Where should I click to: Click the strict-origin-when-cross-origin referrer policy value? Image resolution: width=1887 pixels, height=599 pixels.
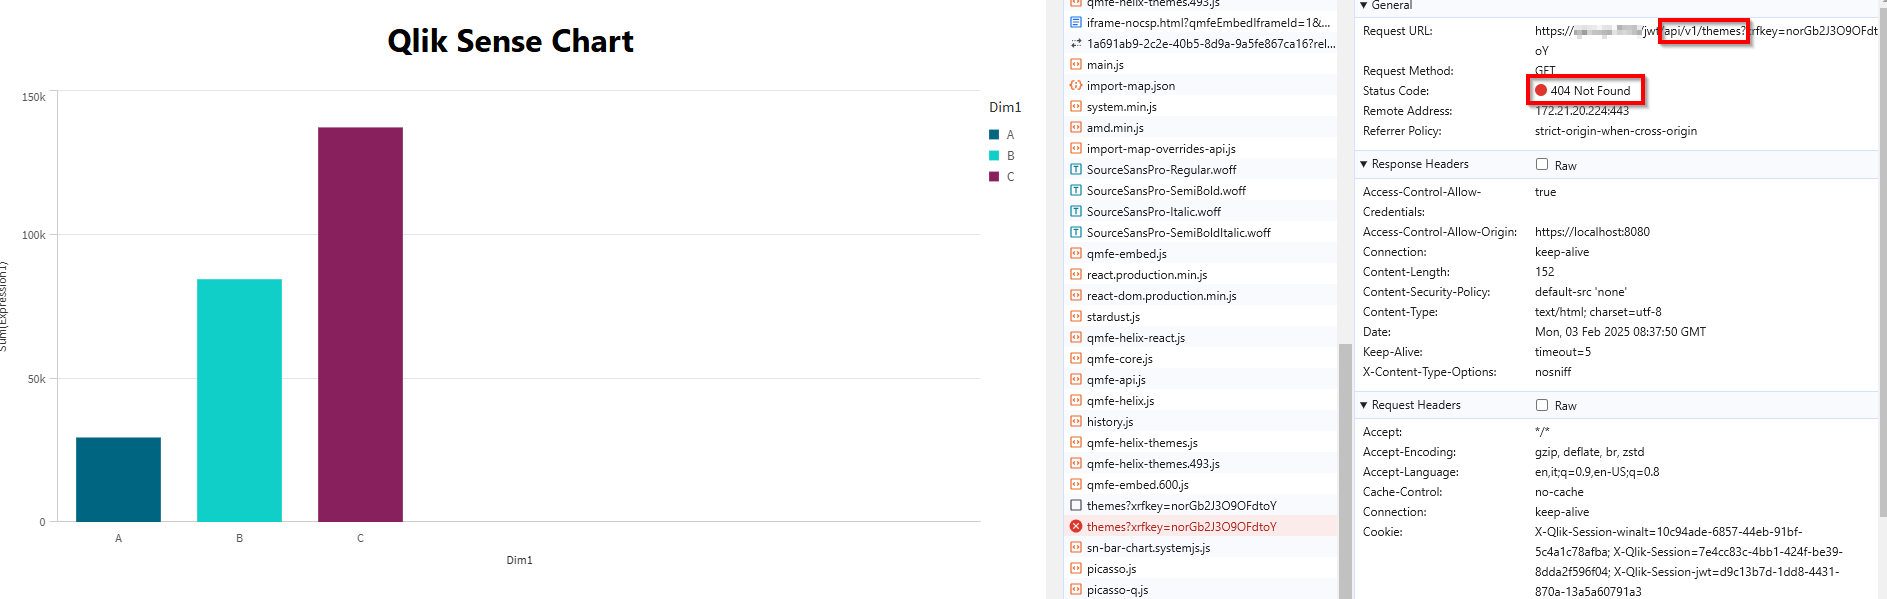click(1616, 131)
